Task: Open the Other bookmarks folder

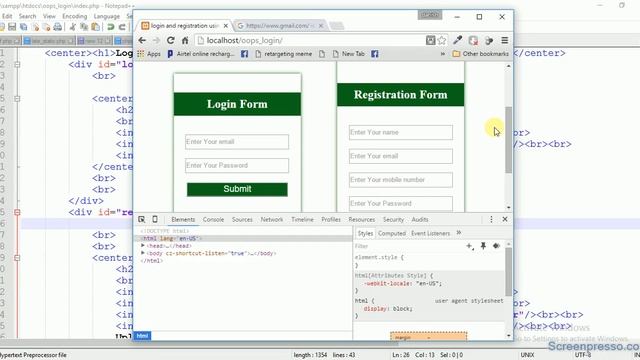Action: click(x=480, y=54)
